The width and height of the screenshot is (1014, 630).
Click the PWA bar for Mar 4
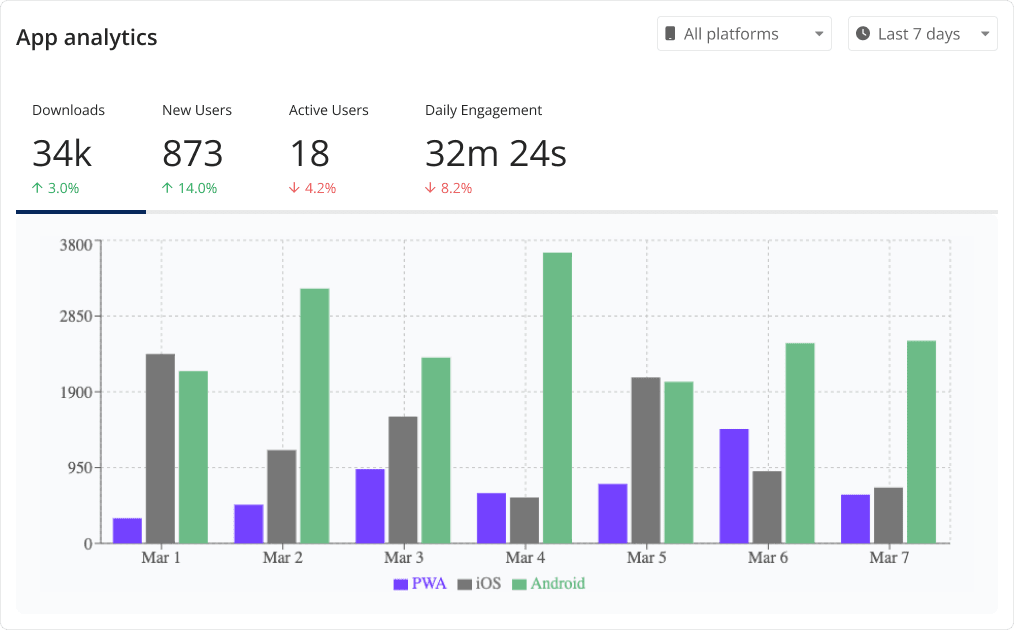491,519
